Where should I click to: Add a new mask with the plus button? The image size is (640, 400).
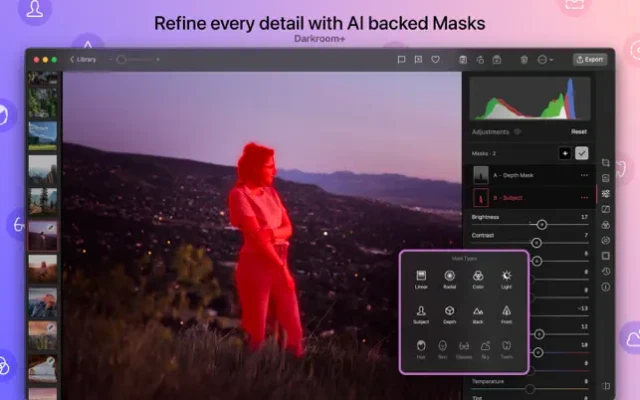tap(565, 153)
